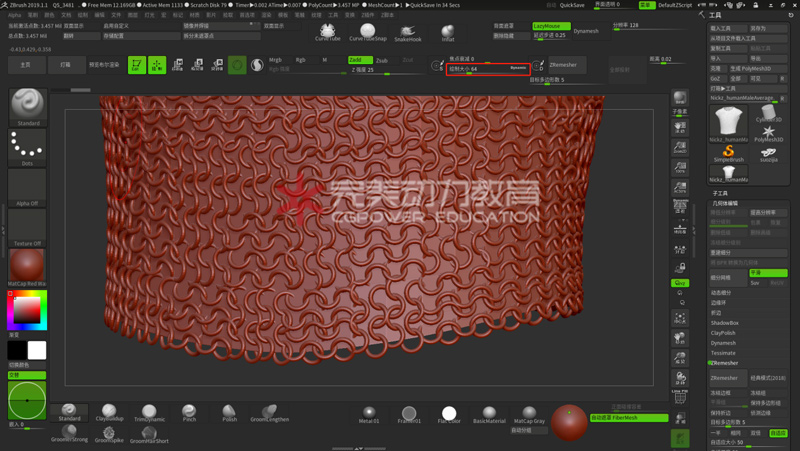Screen dimensions: 800x451
Task: Toggle LazyMouse on or off
Action: click(551, 26)
